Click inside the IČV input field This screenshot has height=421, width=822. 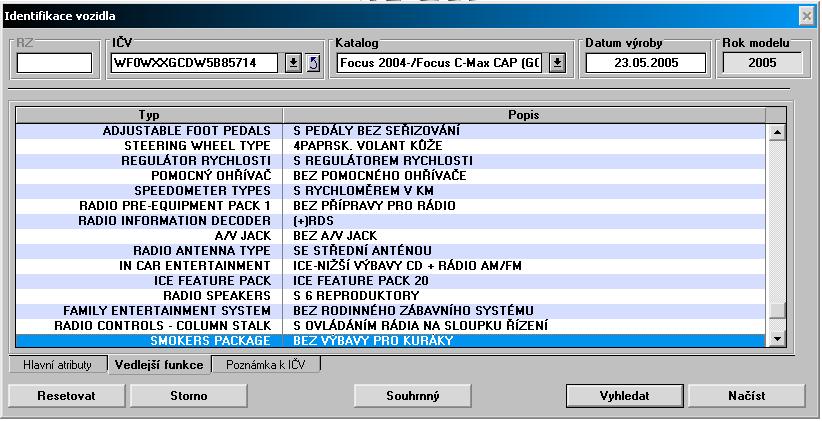195,64
